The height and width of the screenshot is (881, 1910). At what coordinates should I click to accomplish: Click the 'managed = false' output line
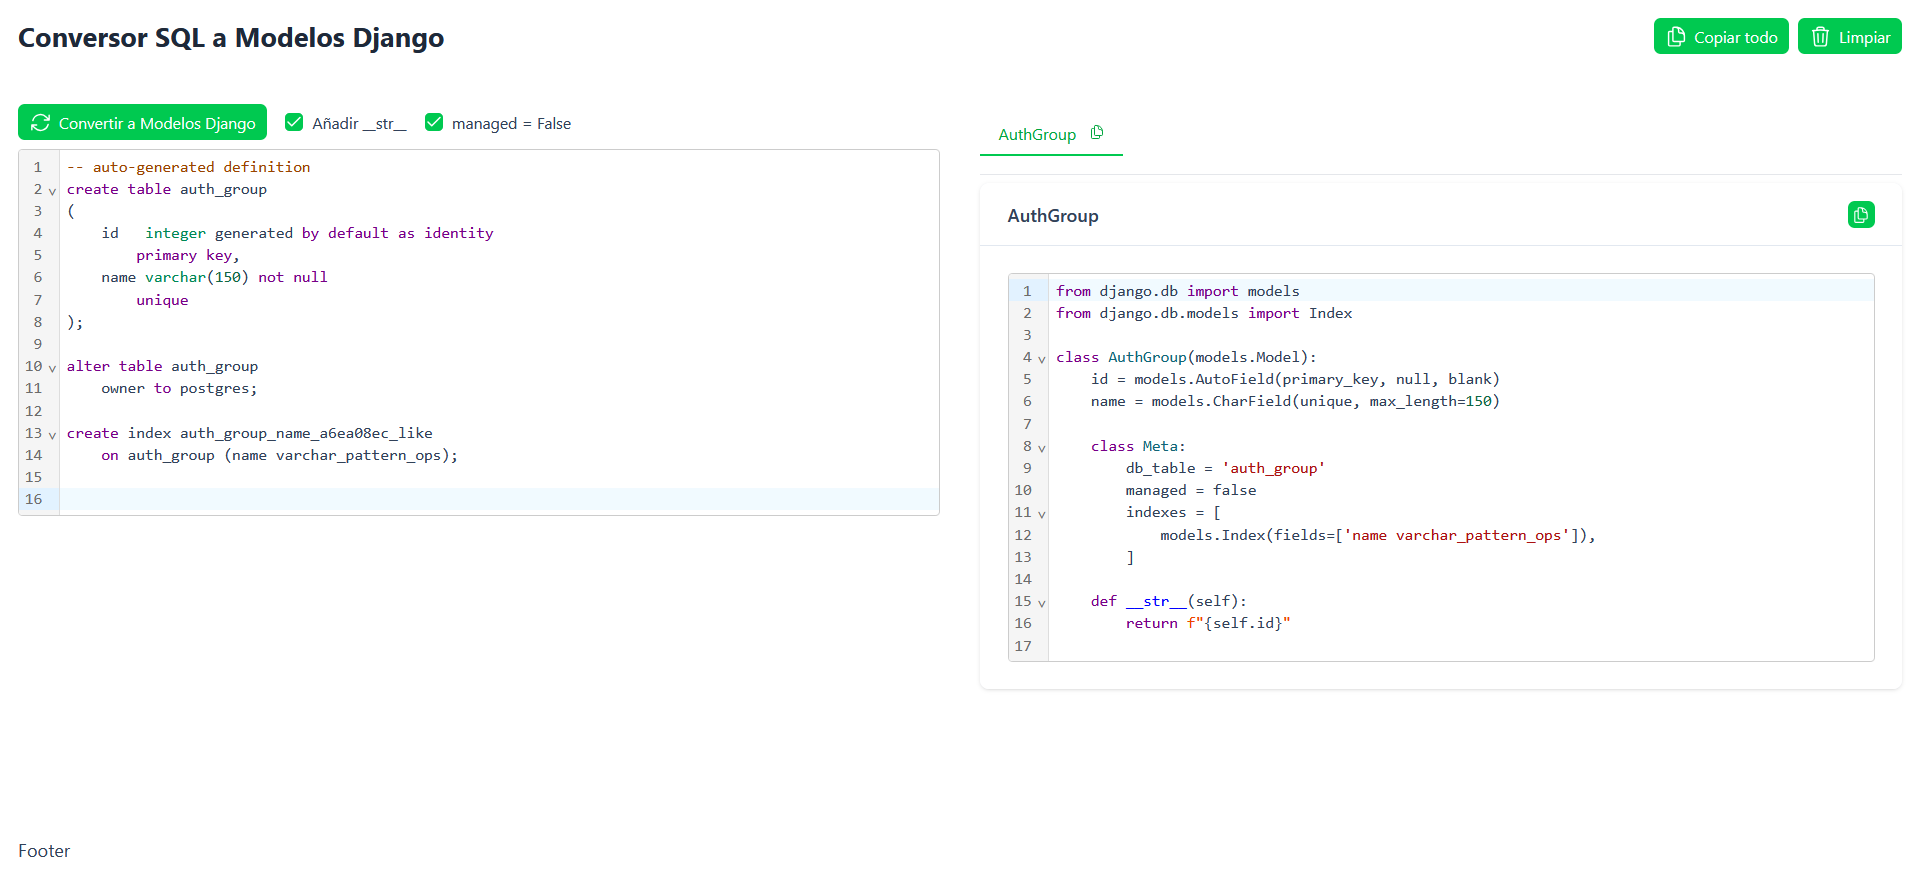pyautogui.click(x=1191, y=490)
